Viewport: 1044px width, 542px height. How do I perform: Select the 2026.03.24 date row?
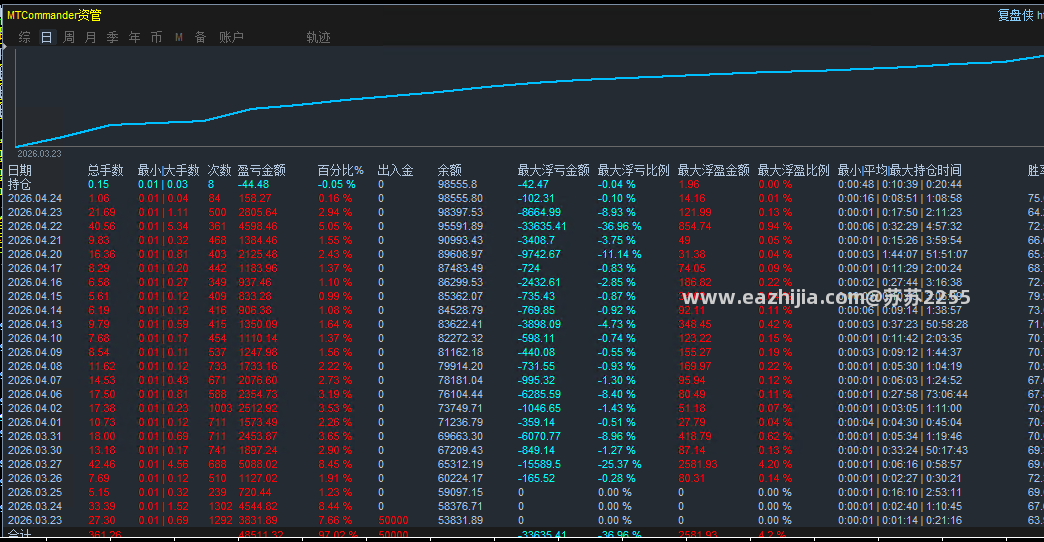pyautogui.click(x=35, y=506)
